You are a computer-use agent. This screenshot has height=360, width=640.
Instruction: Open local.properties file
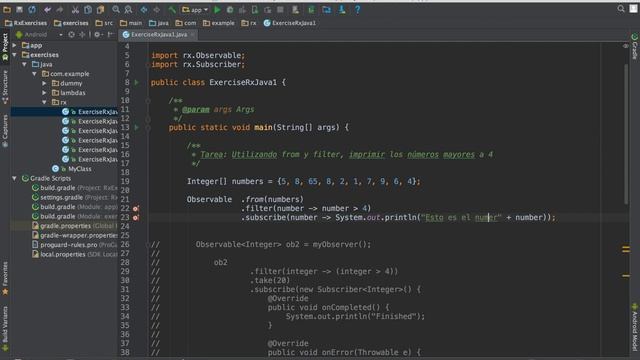75,254
